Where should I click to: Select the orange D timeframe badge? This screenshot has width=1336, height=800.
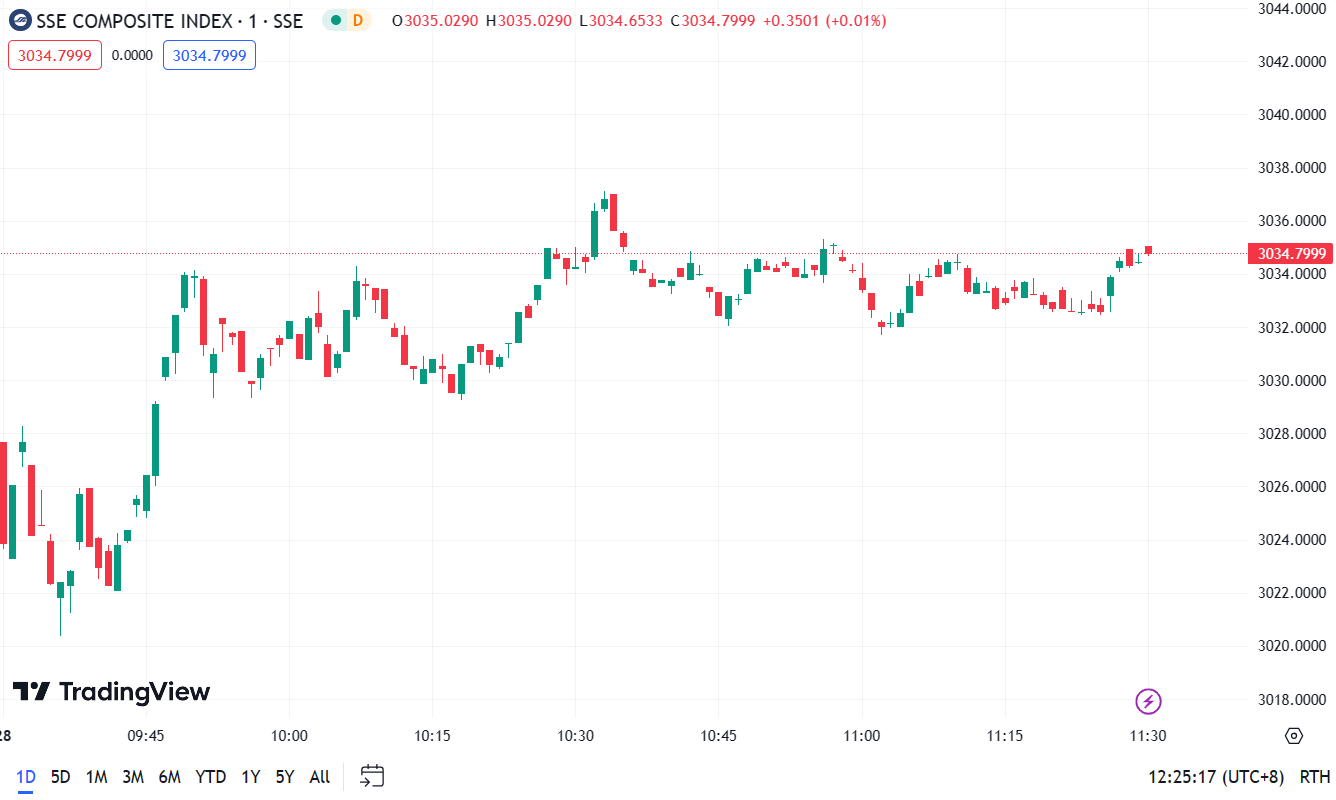(x=356, y=19)
